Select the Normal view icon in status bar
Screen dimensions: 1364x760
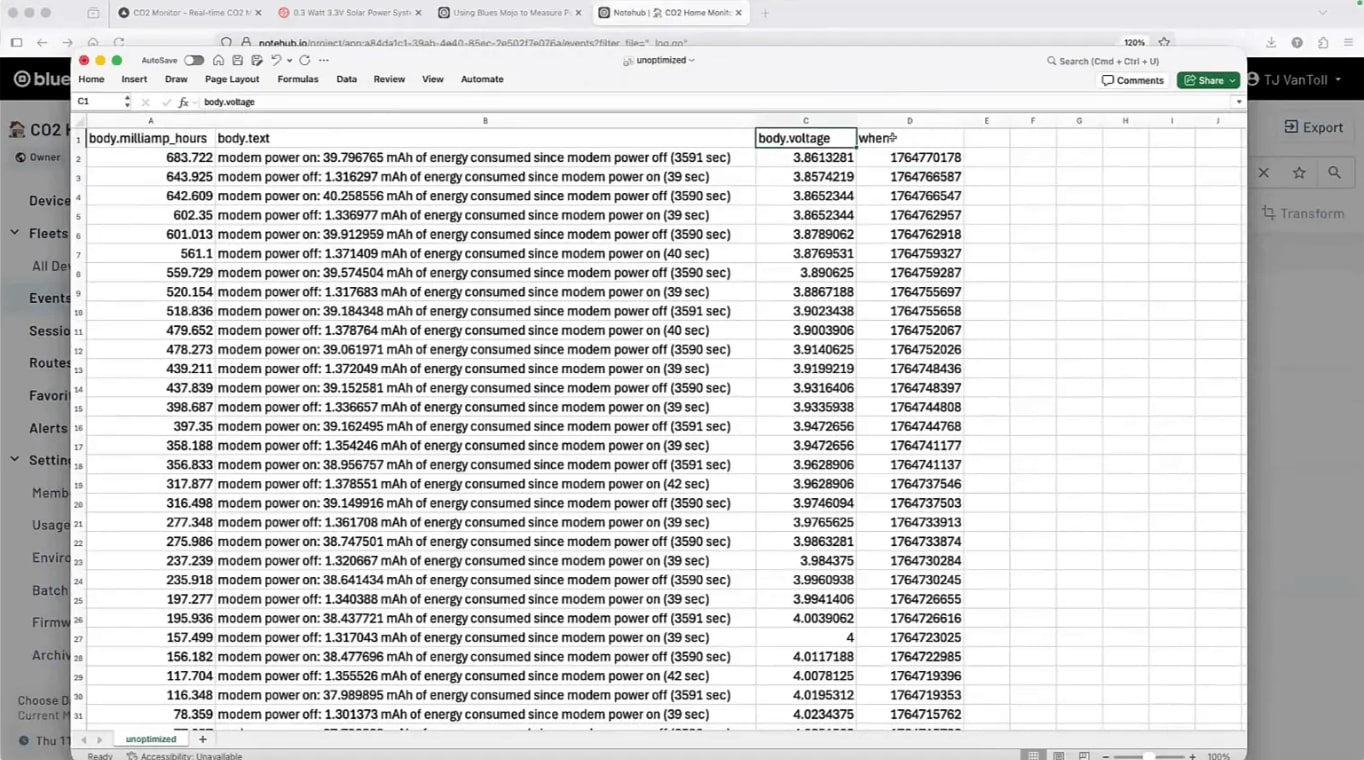[x=1034, y=755]
